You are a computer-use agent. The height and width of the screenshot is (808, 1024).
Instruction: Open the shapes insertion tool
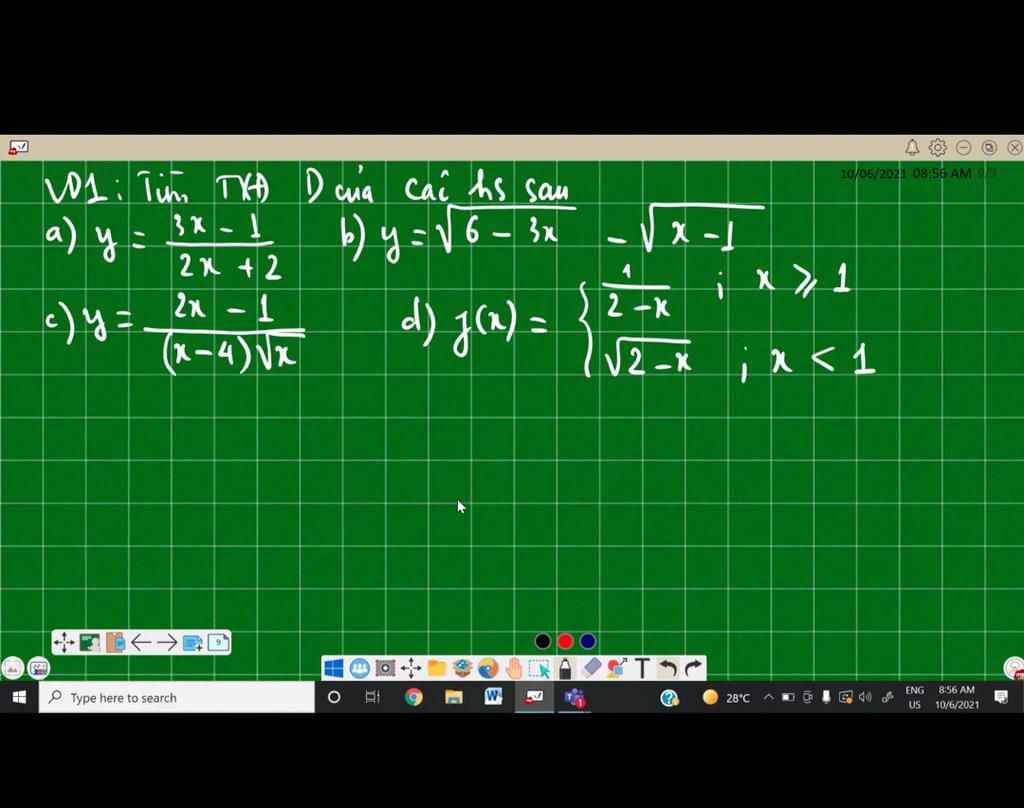point(616,668)
